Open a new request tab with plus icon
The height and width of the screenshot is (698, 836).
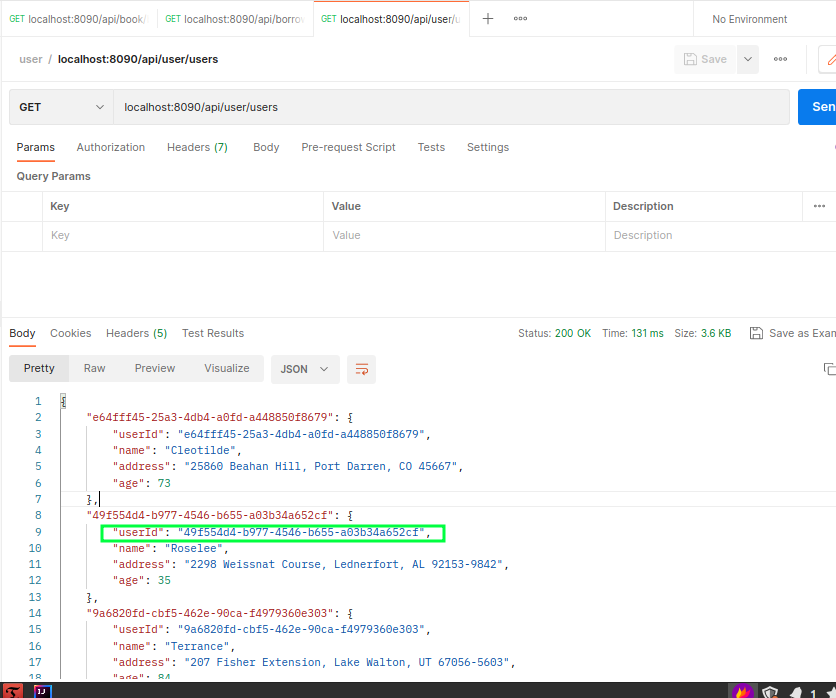(487, 19)
